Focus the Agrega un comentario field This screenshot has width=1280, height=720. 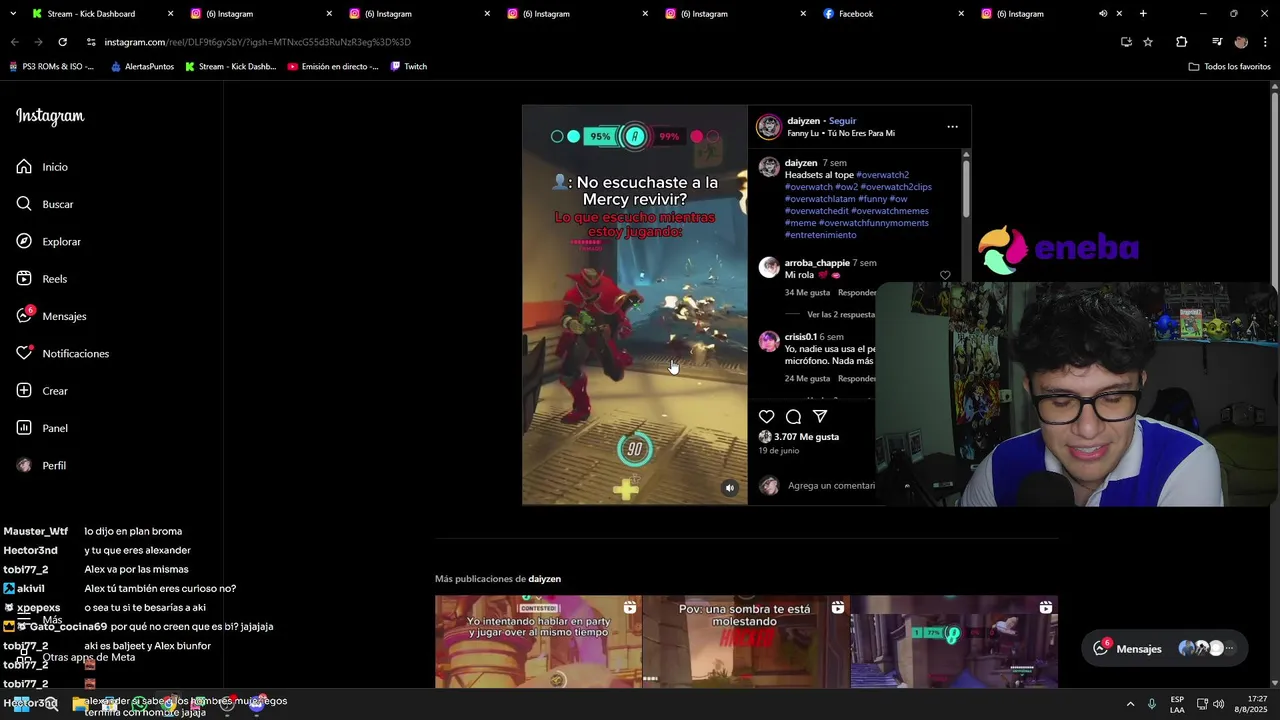(831, 485)
